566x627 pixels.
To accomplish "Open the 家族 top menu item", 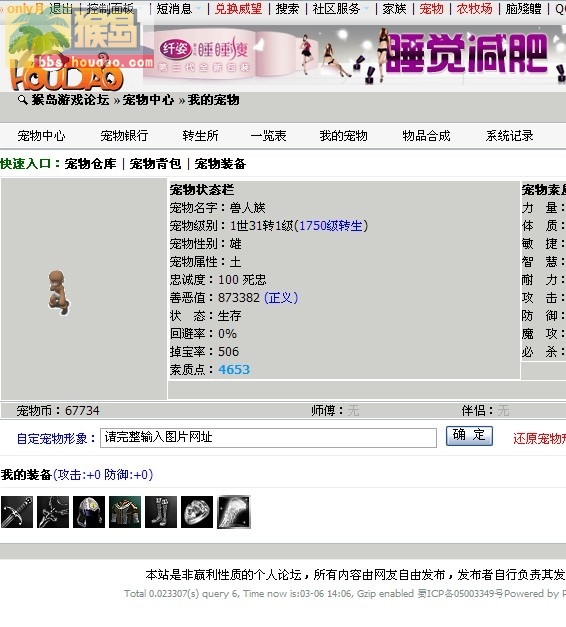I will point(394,9).
